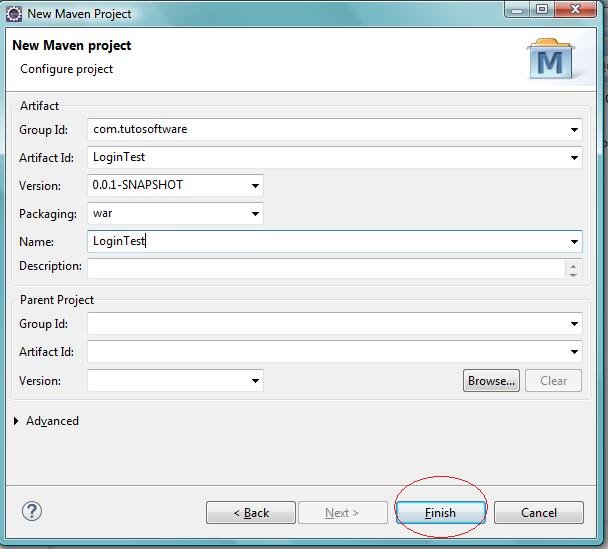The image size is (611, 552).
Task: Open the help question mark icon
Action: 32,511
